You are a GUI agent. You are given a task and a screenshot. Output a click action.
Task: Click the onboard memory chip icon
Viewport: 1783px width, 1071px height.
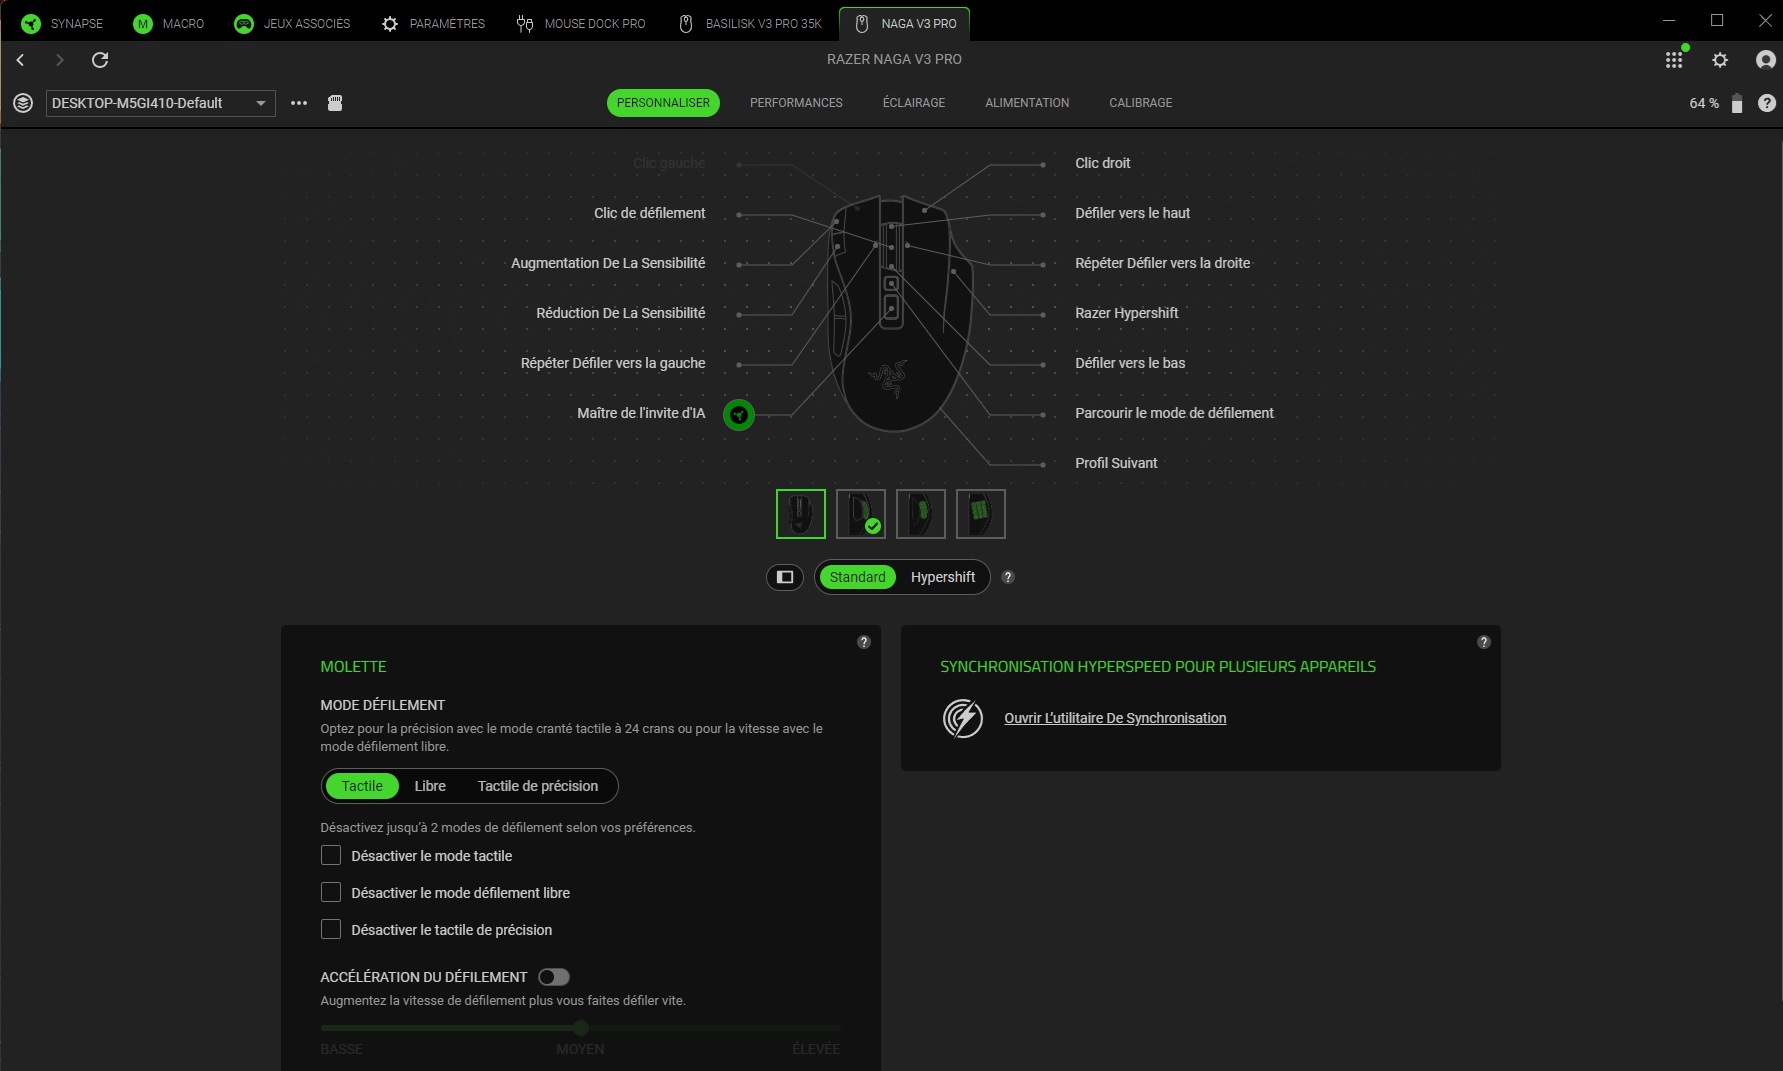coord(335,103)
